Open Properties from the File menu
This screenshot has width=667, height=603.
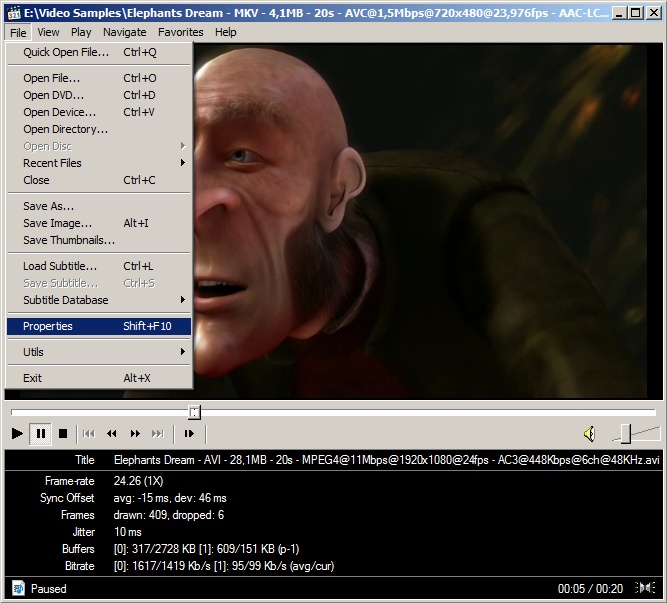(x=99, y=326)
